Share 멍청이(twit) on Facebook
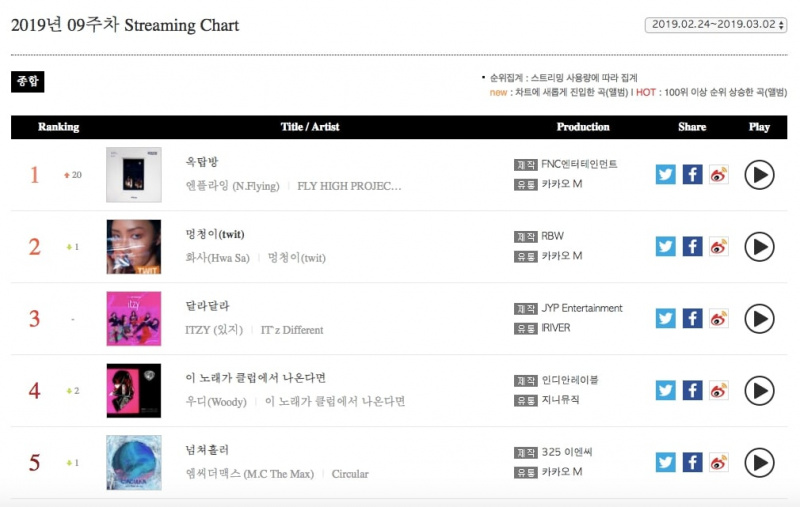Image resolution: width=800 pixels, height=507 pixels. tap(692, 246)
